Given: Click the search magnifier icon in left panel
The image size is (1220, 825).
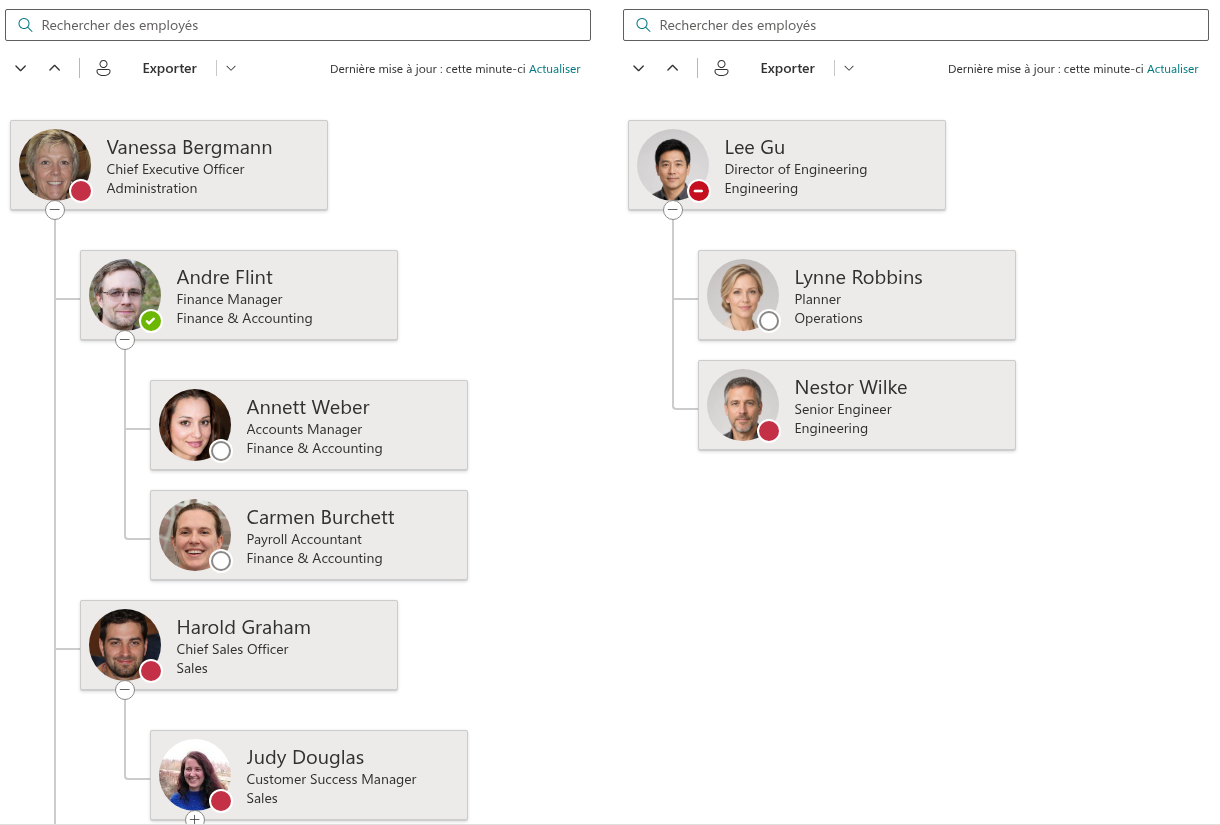Looking at the screenshot, I should pos(25,25).
